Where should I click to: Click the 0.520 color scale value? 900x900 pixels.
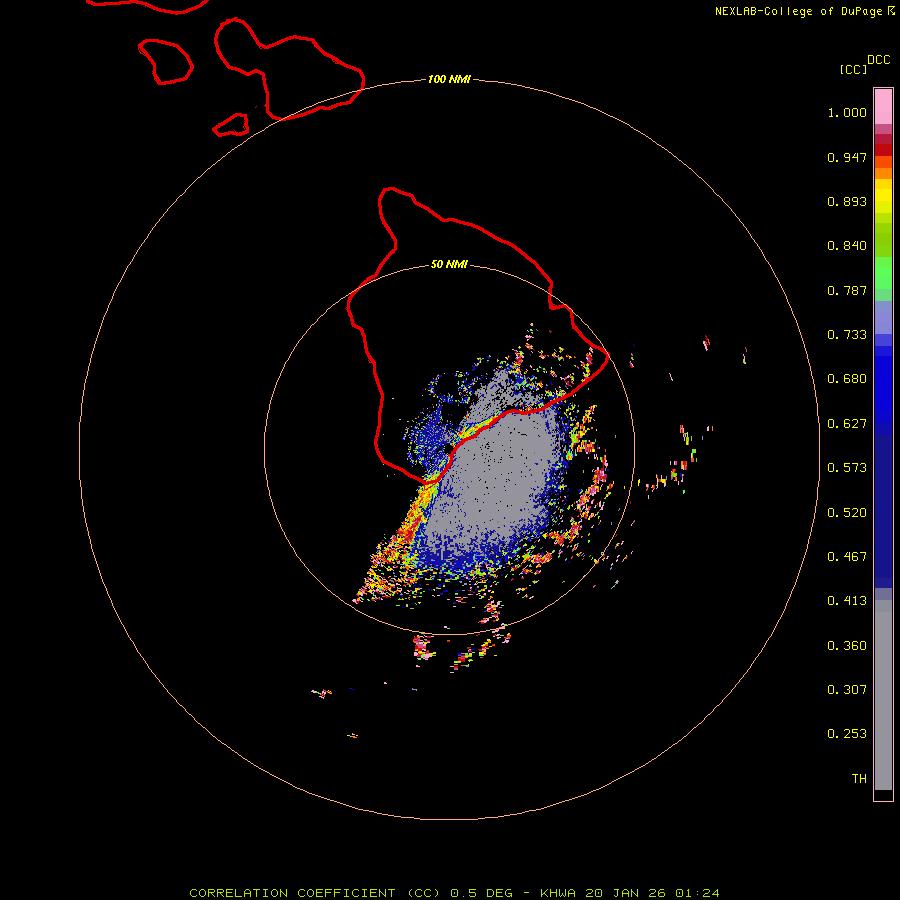pyautogui.click(x=847, y=513)
